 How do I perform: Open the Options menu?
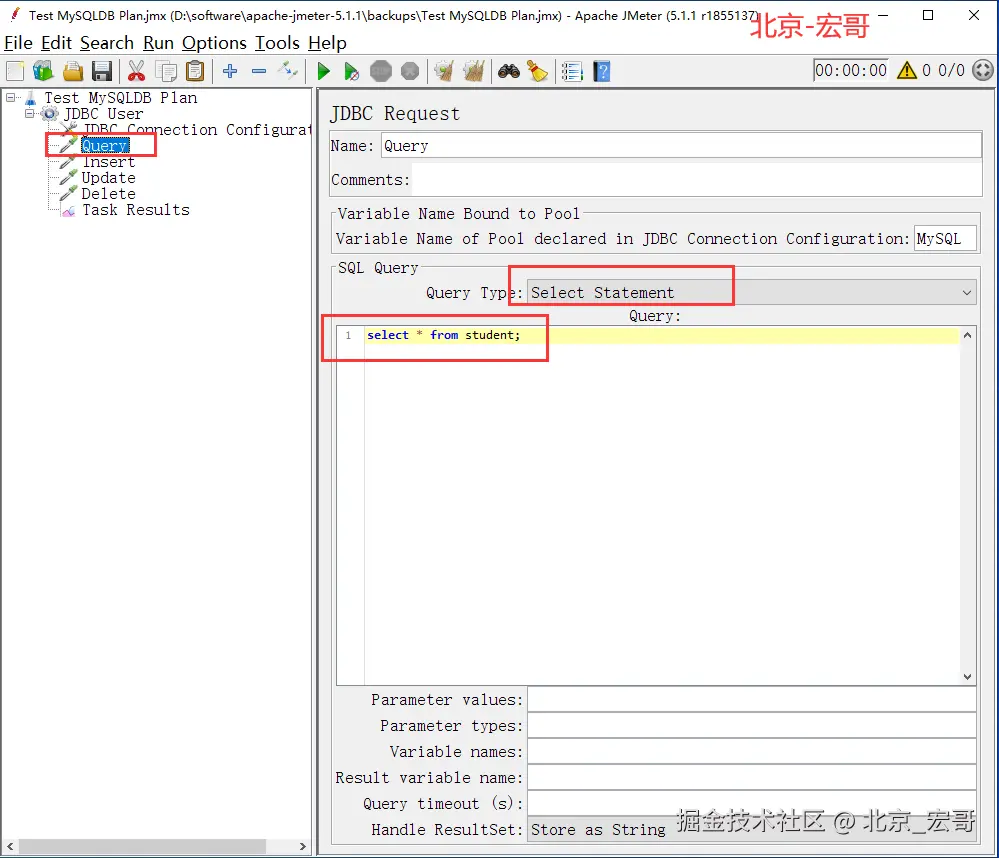click(214, 43)
